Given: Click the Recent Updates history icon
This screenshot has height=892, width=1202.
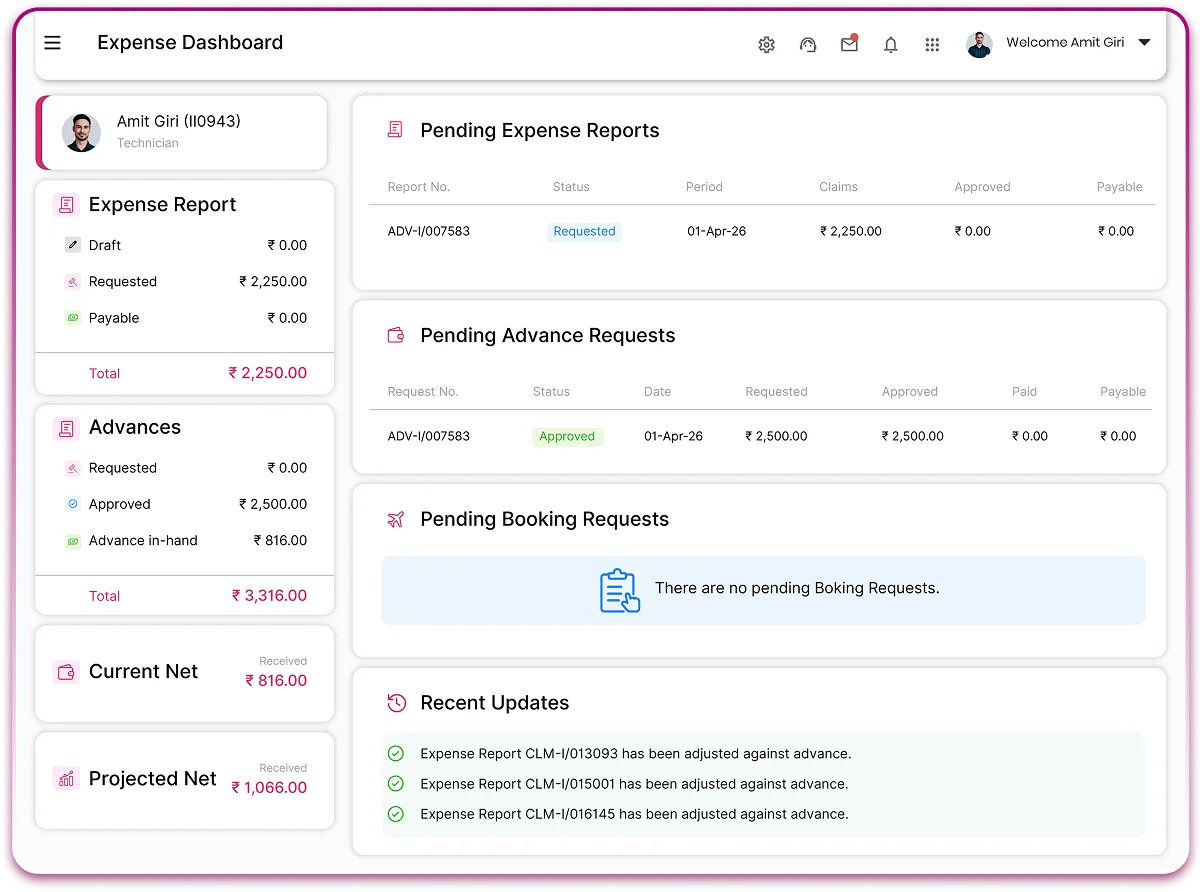Looking at the screenshot, I should point(396,703).
